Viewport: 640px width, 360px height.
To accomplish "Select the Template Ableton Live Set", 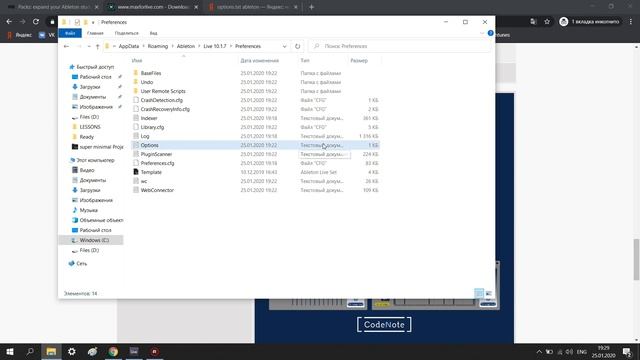I will [151, 172].
